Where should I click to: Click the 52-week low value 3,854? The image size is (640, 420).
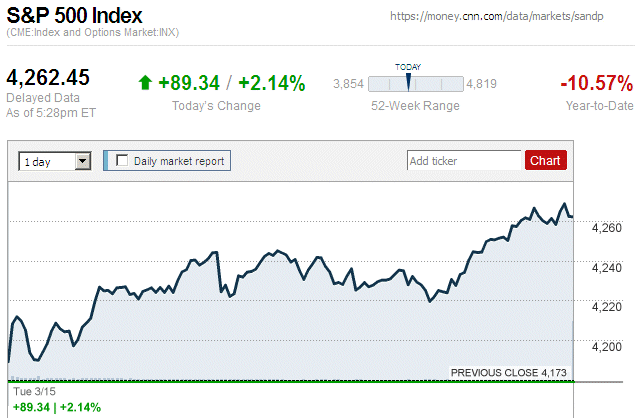click(x=347, y=84)
